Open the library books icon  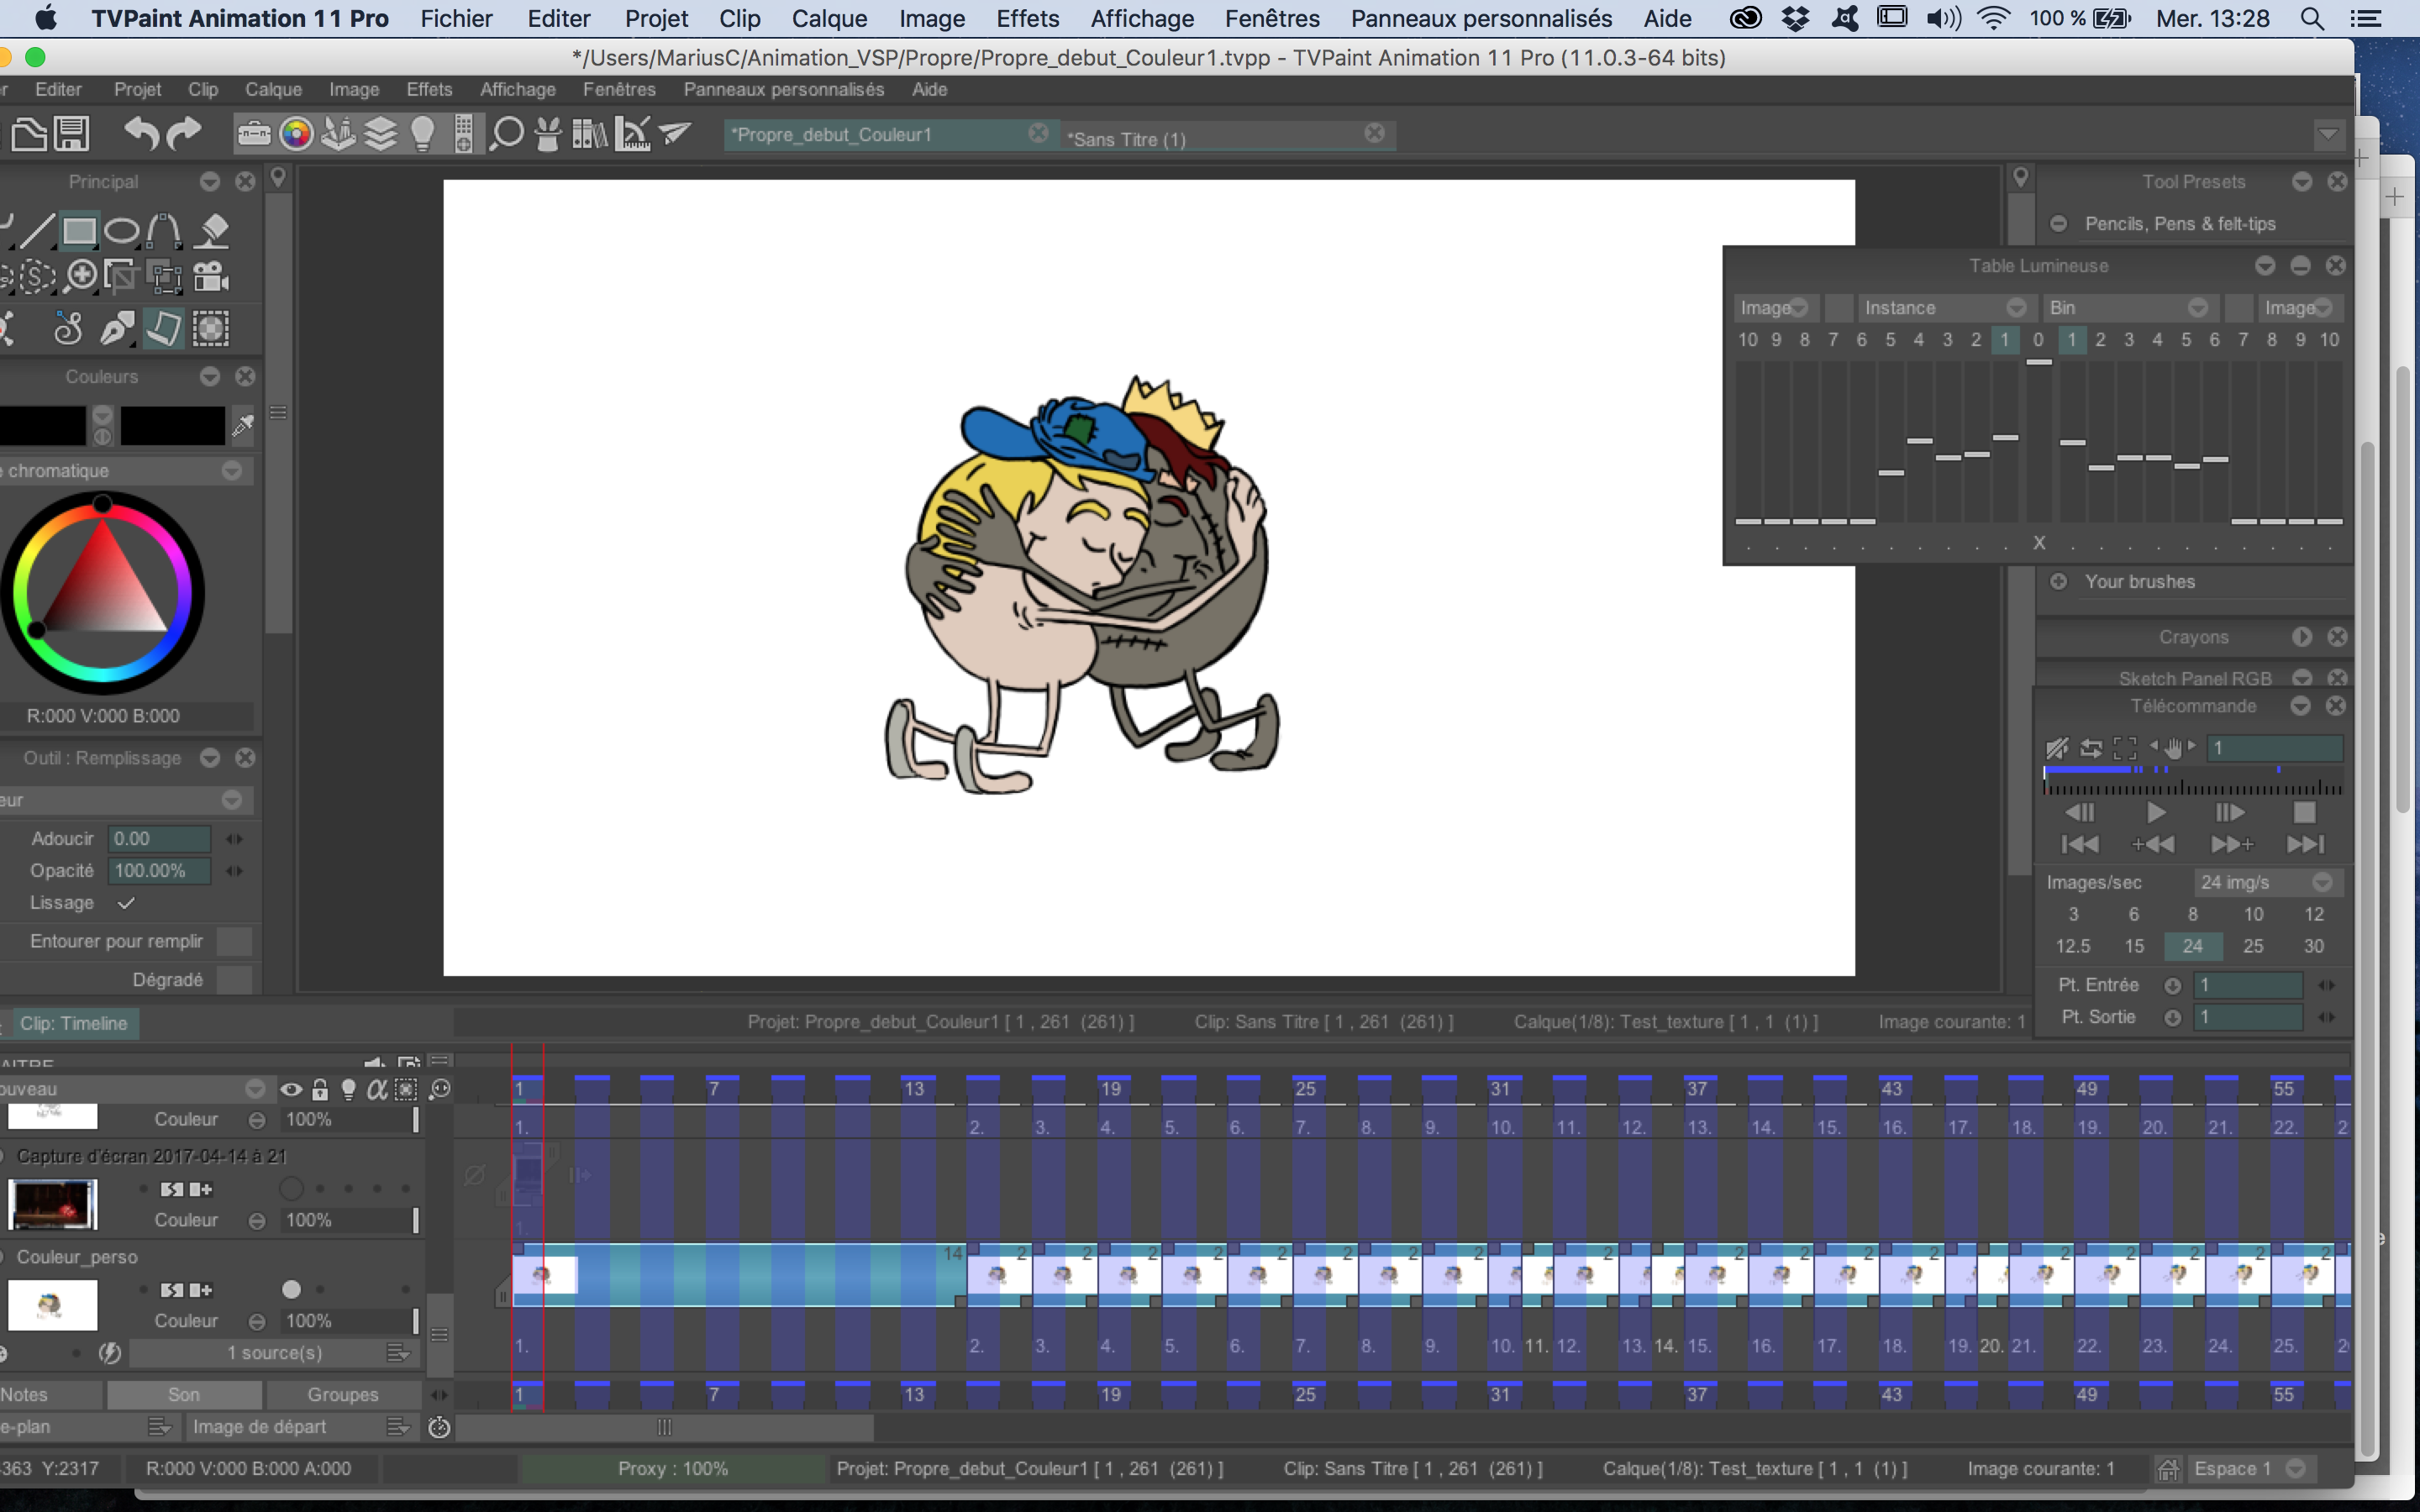pyautogui.click(x=589, y=133)
